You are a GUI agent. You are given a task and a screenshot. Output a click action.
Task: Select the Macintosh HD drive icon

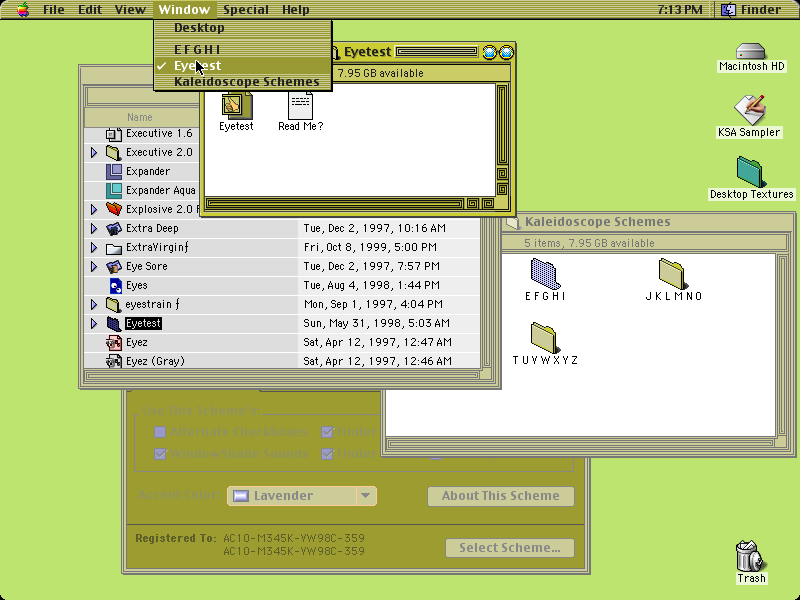[x=751, y=52]
